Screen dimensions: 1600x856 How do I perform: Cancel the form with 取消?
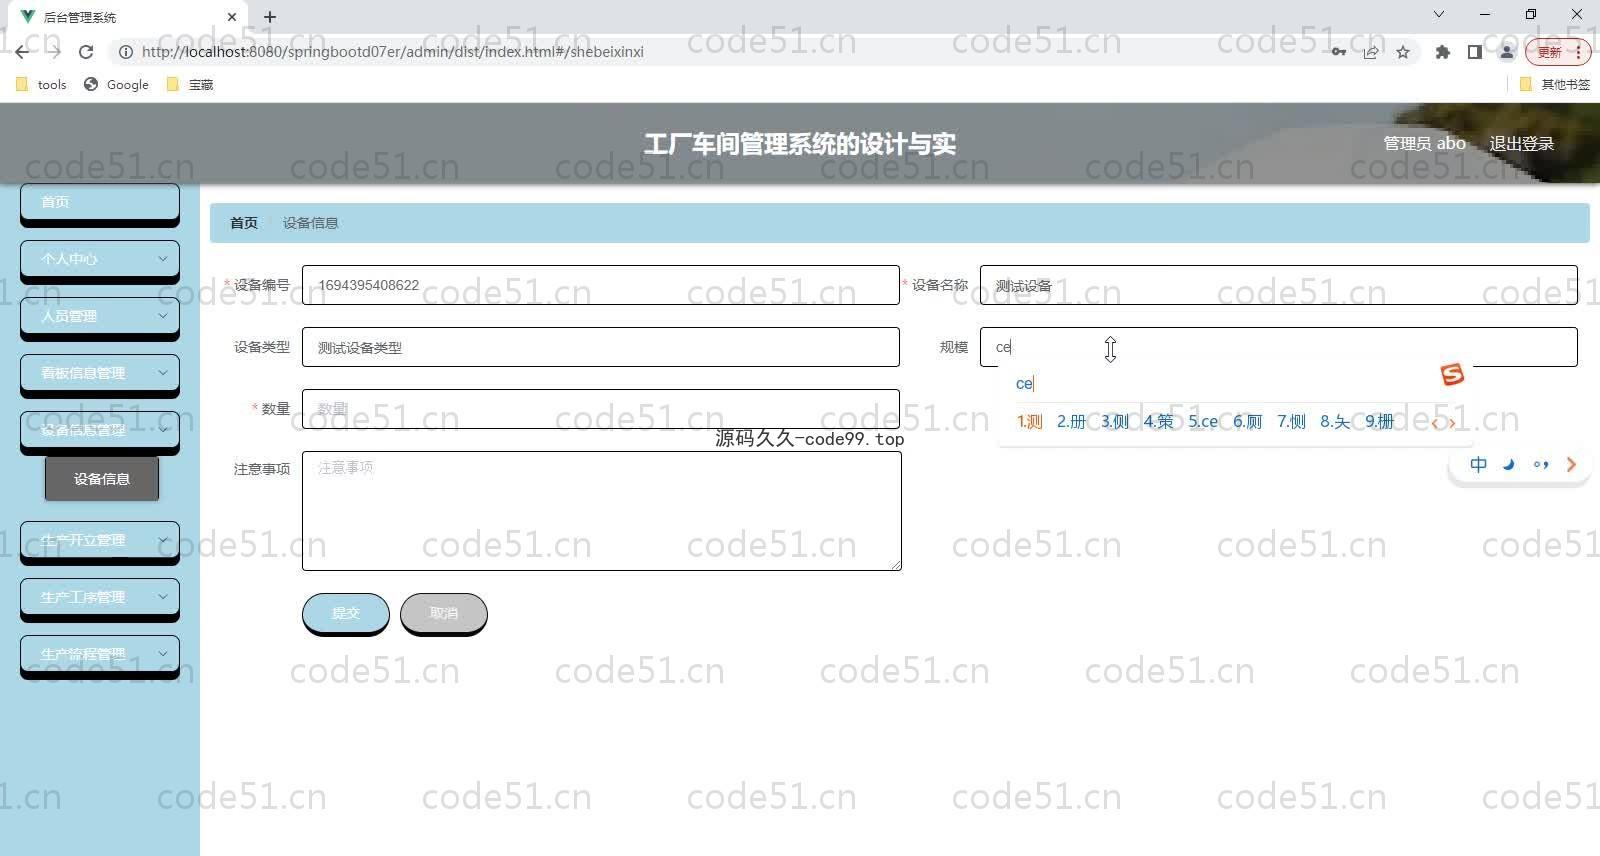coord(444,613)
